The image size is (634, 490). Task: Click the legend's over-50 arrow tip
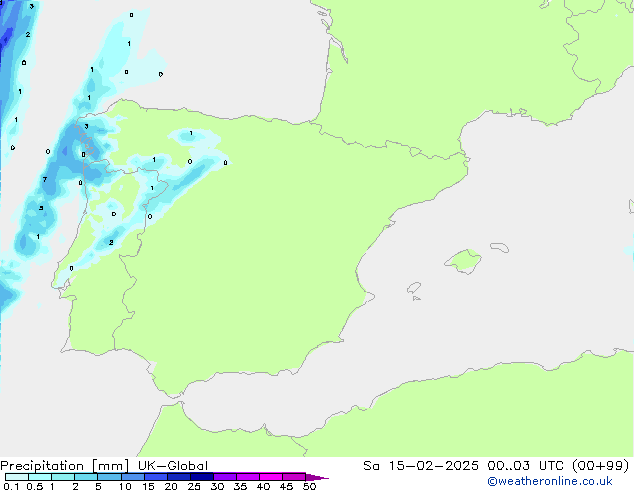click(317, 477)
